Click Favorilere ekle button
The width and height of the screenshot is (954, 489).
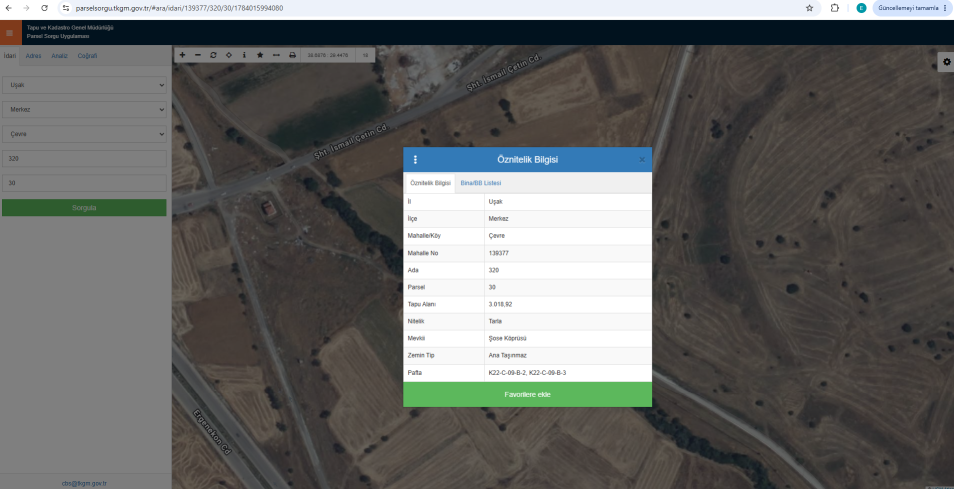pos(527,395)
